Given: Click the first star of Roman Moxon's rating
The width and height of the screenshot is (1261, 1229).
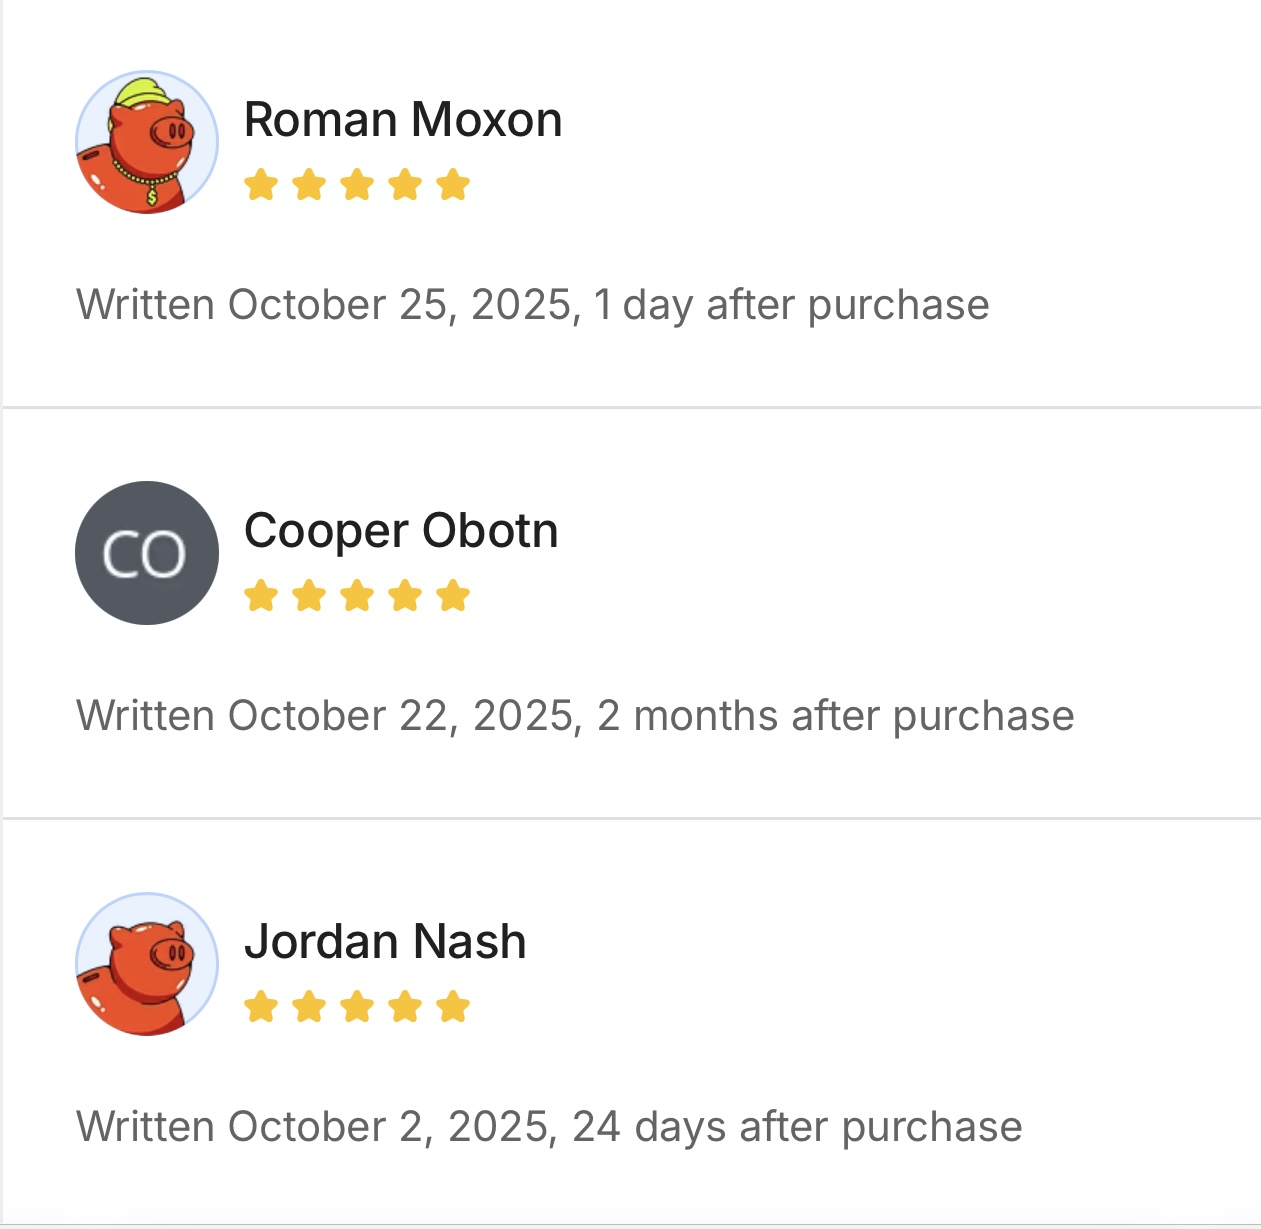Looking at the screenshot, I should coord(261,185).
